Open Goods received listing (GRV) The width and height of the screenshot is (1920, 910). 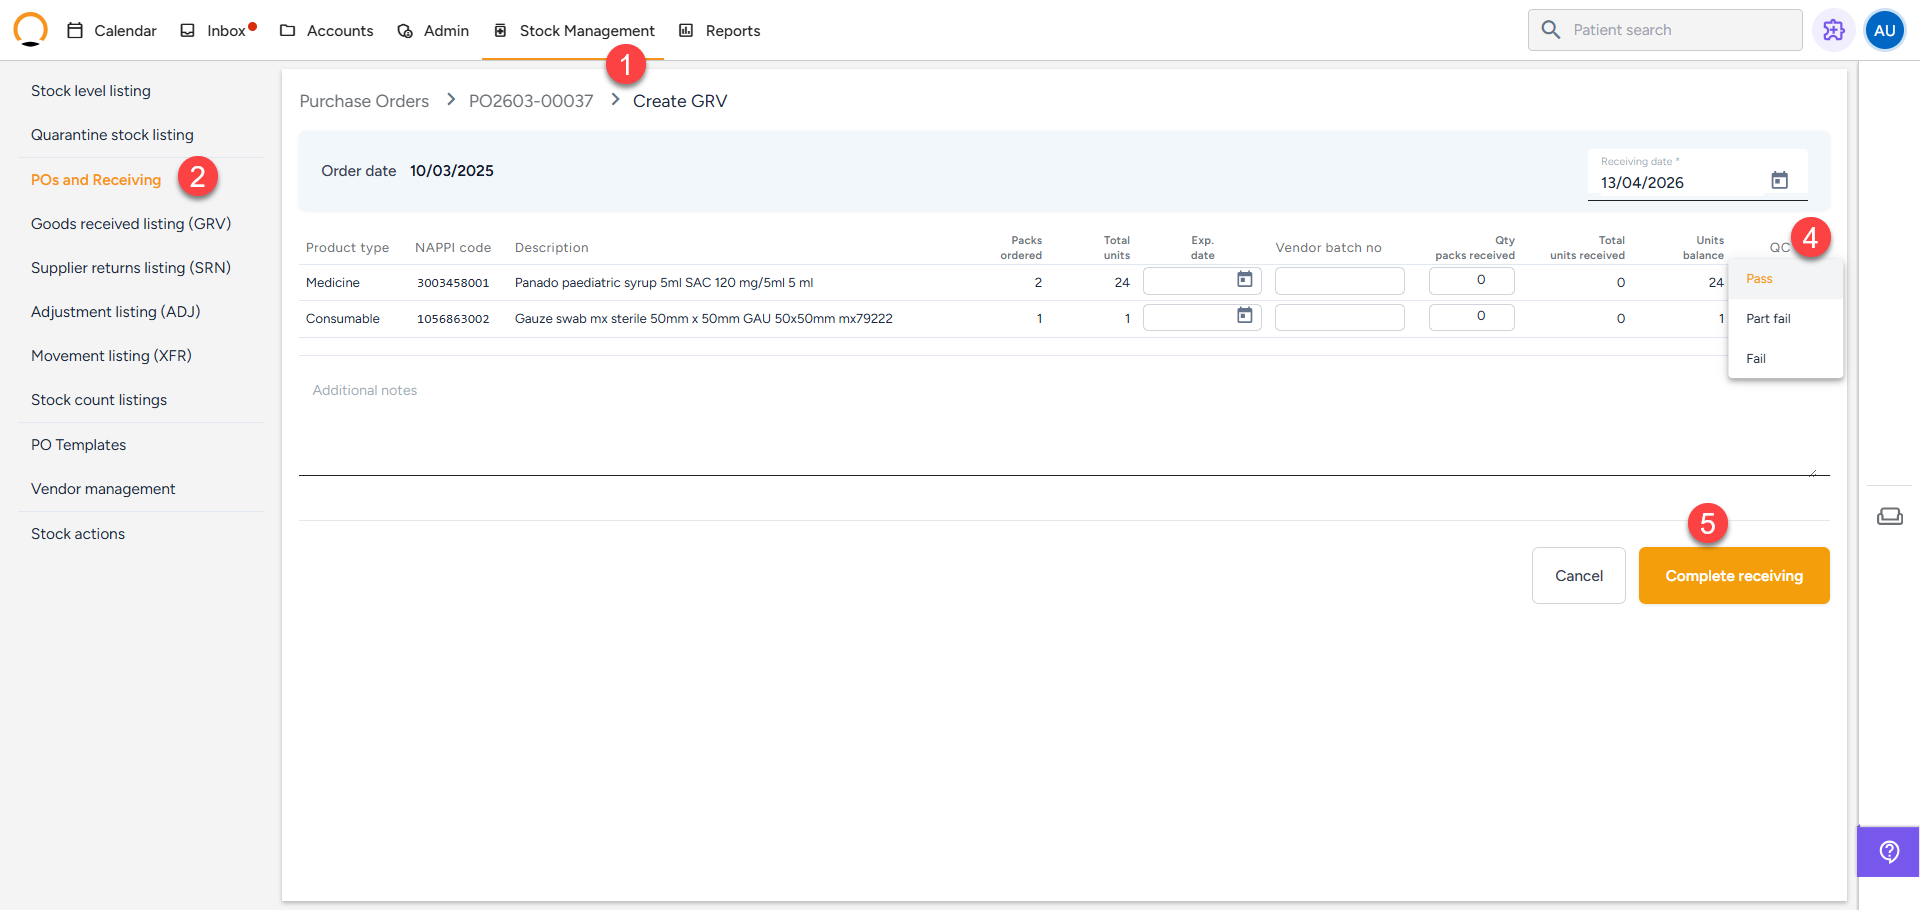coord(131,224)
